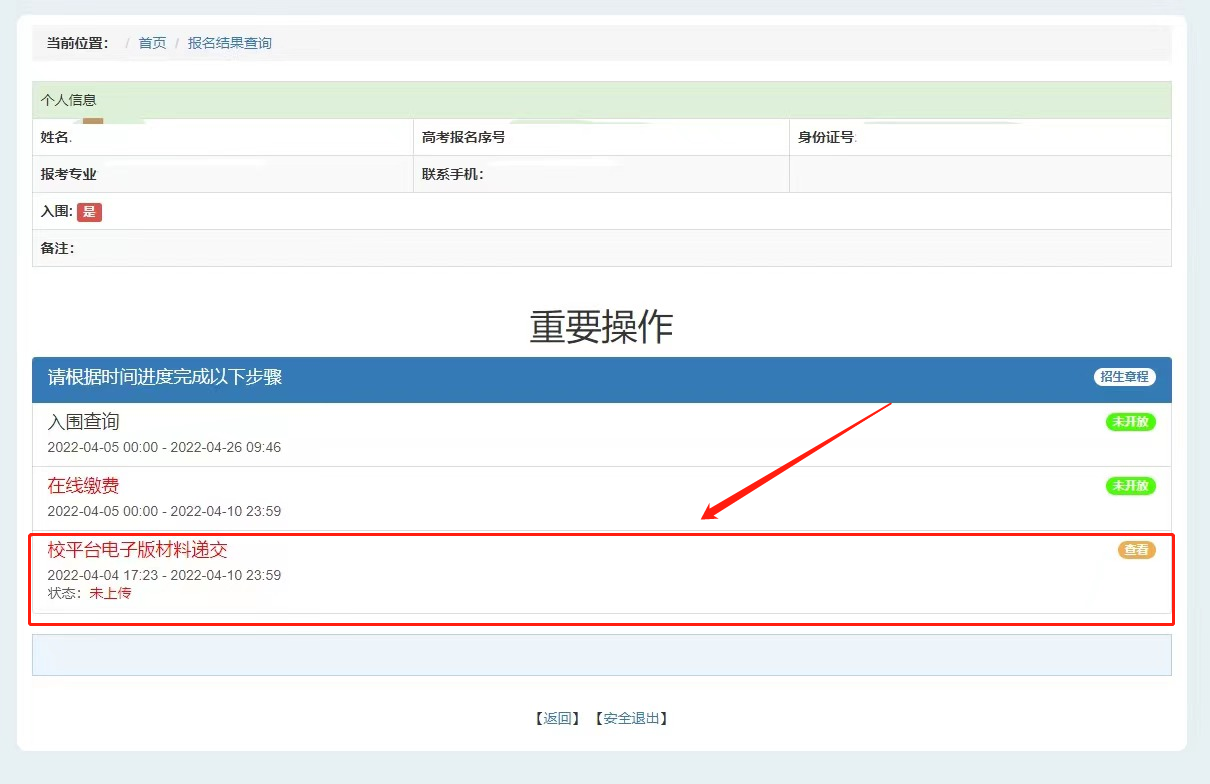Image resolution: width=1210 pixels, height=784 pixels.
Task: Click the 未开放 badge beside 入围查询
Action: click(1130, 422)
